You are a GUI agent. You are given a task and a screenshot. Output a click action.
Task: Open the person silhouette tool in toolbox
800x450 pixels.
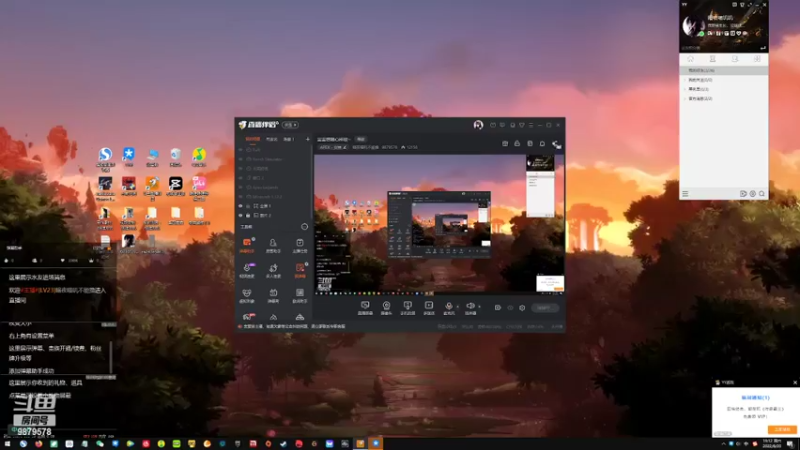(273, 243)
